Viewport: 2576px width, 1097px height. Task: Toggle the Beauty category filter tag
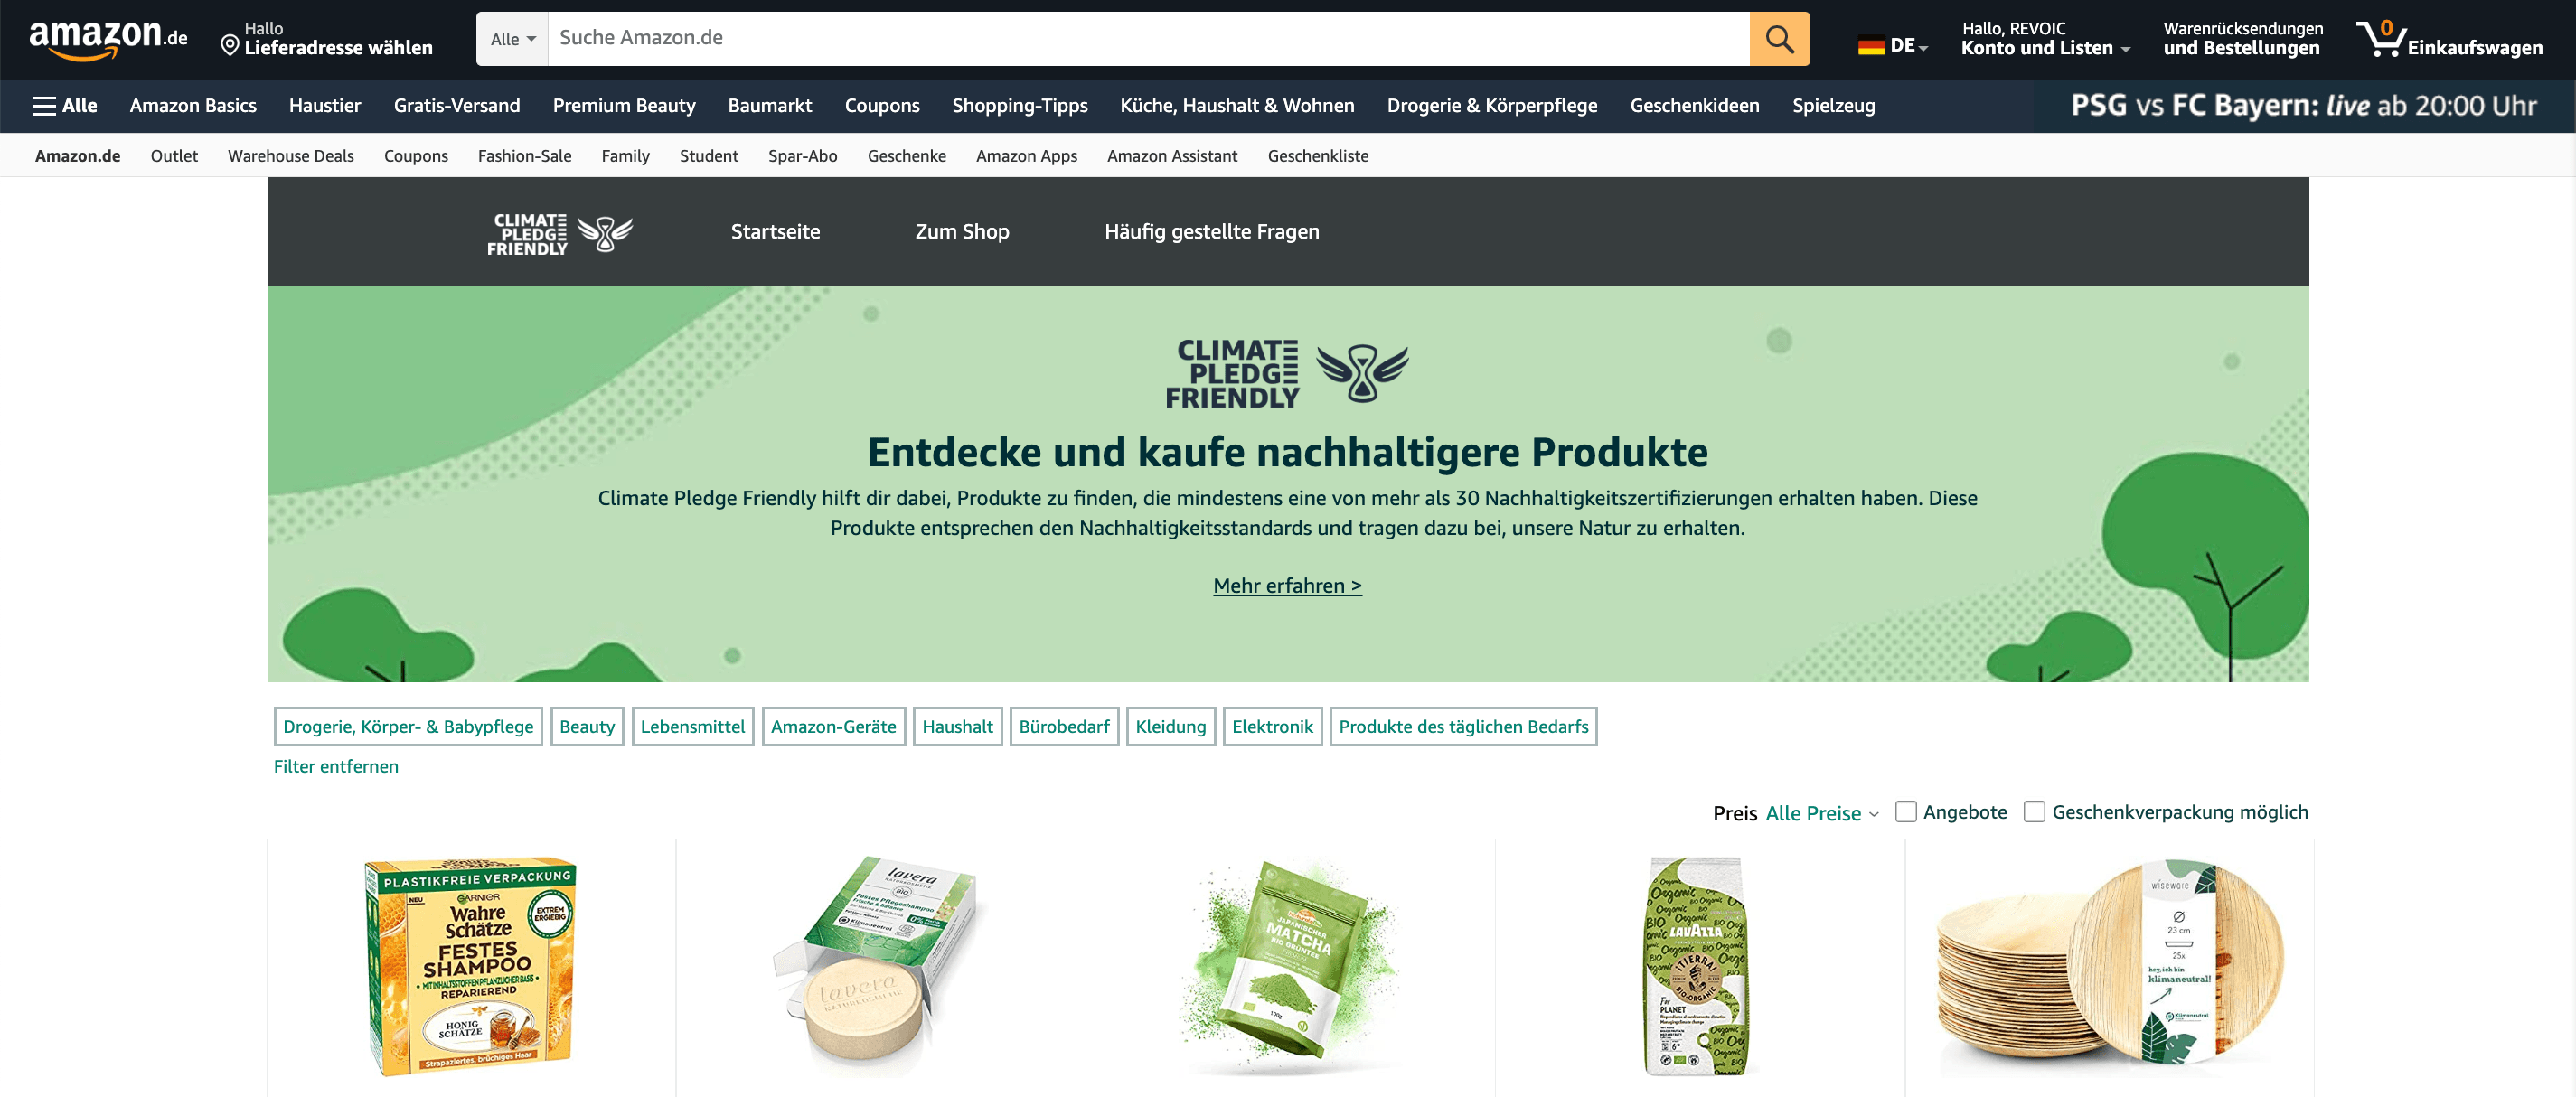[587, 726]
